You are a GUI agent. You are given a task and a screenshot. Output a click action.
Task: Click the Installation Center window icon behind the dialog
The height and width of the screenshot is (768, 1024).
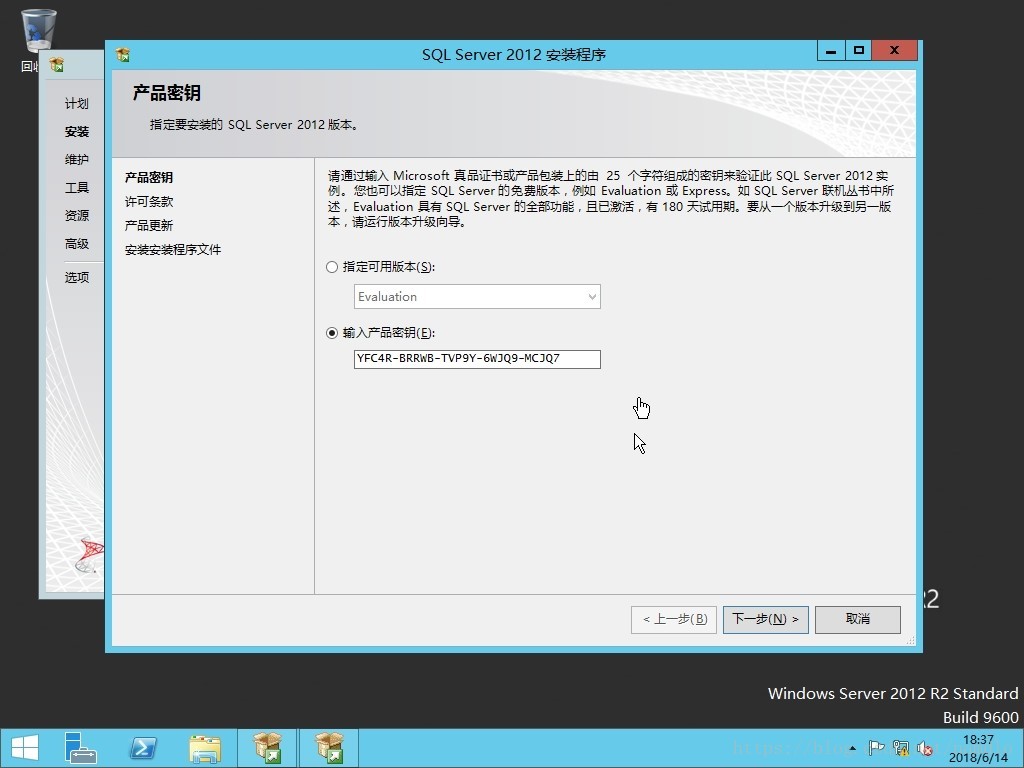pos(57,65)
